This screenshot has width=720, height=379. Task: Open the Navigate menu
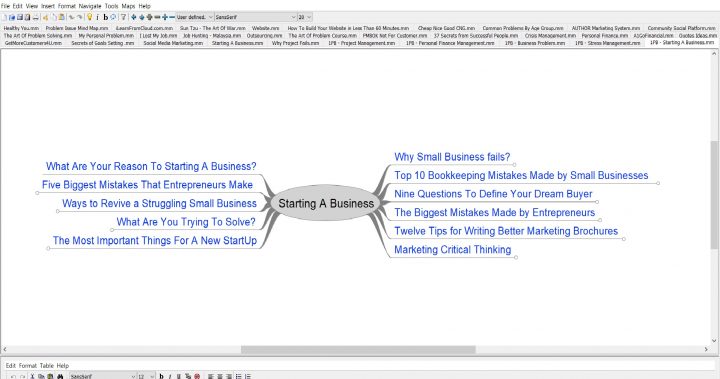coord(90,6)
